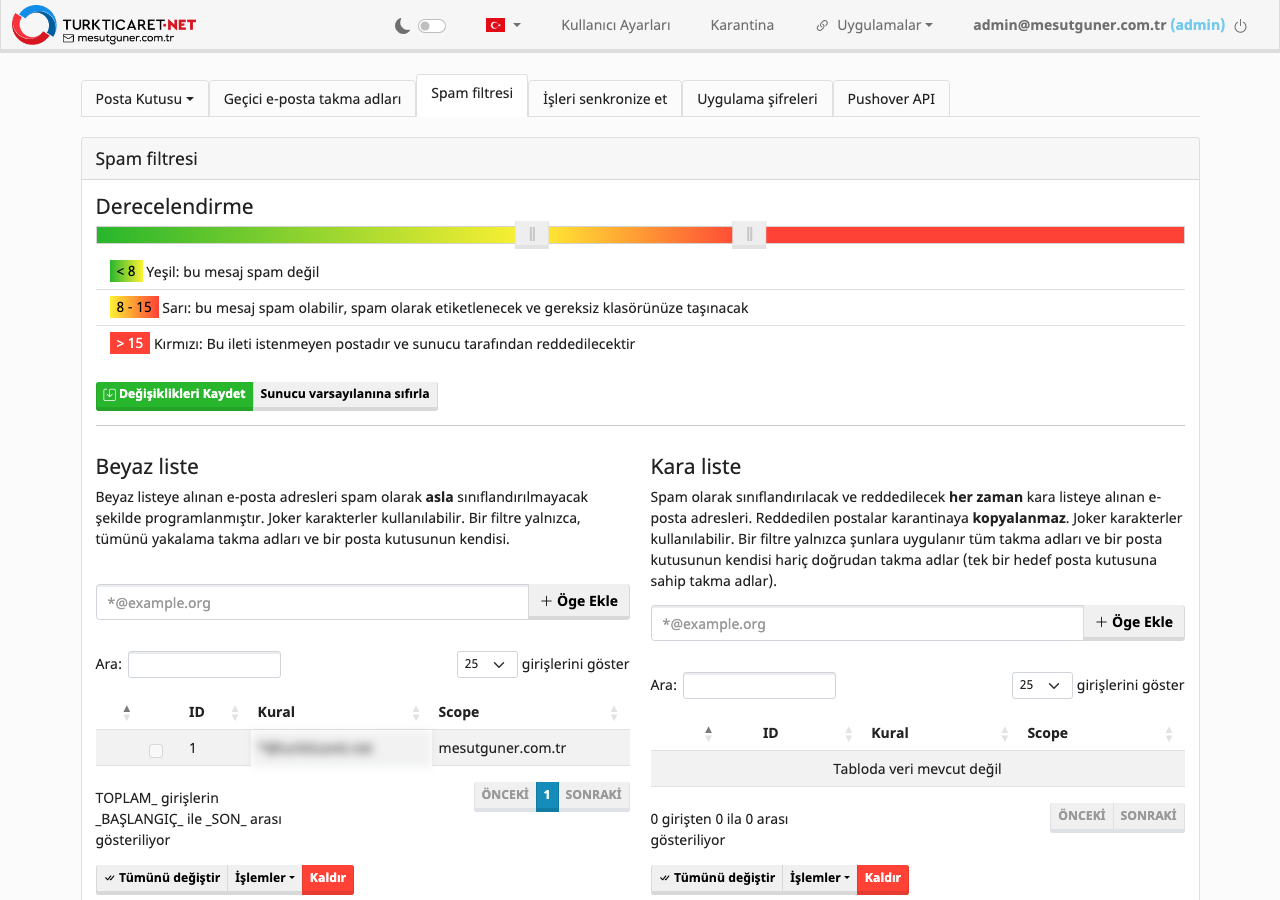Open İşlemler dropdown under Beyaz liste
Viewport: 1280px width, 900px height.
[265, 878]
